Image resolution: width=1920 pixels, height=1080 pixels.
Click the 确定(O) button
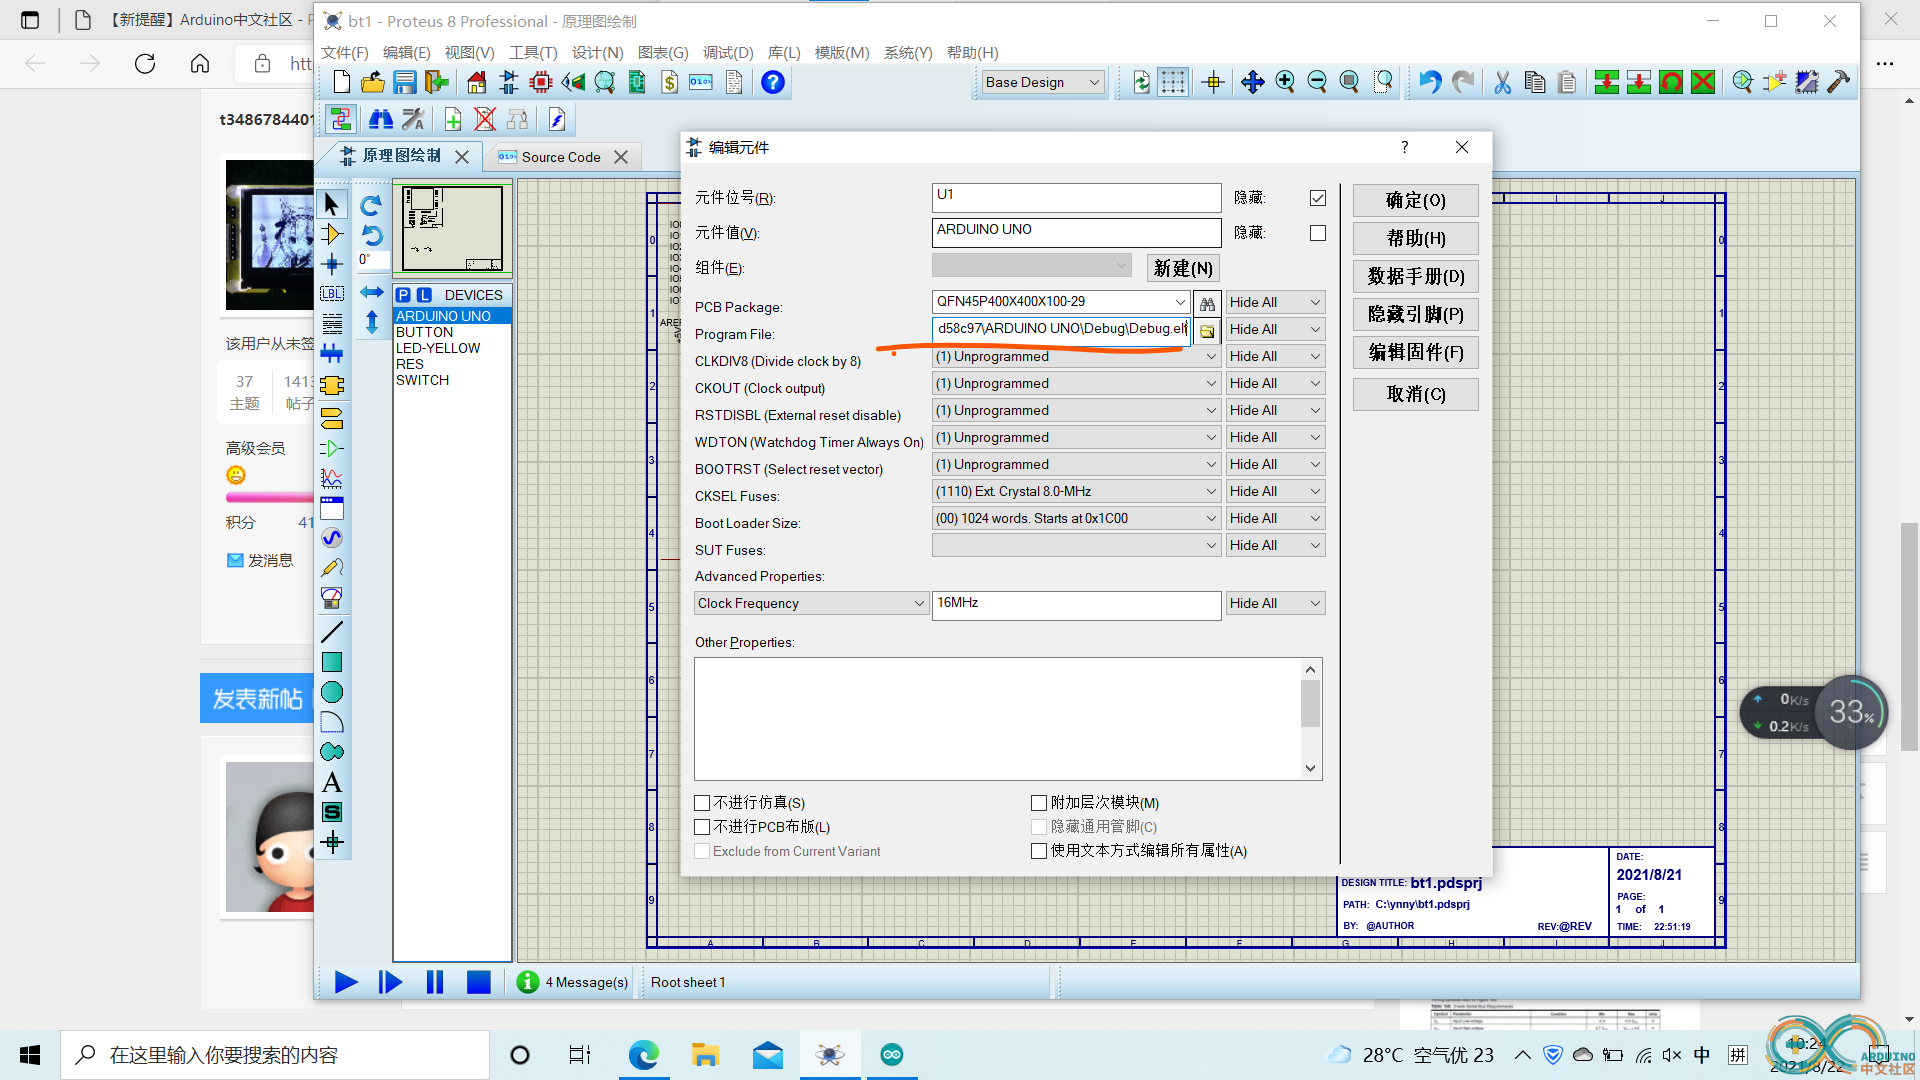[1415, 201]
